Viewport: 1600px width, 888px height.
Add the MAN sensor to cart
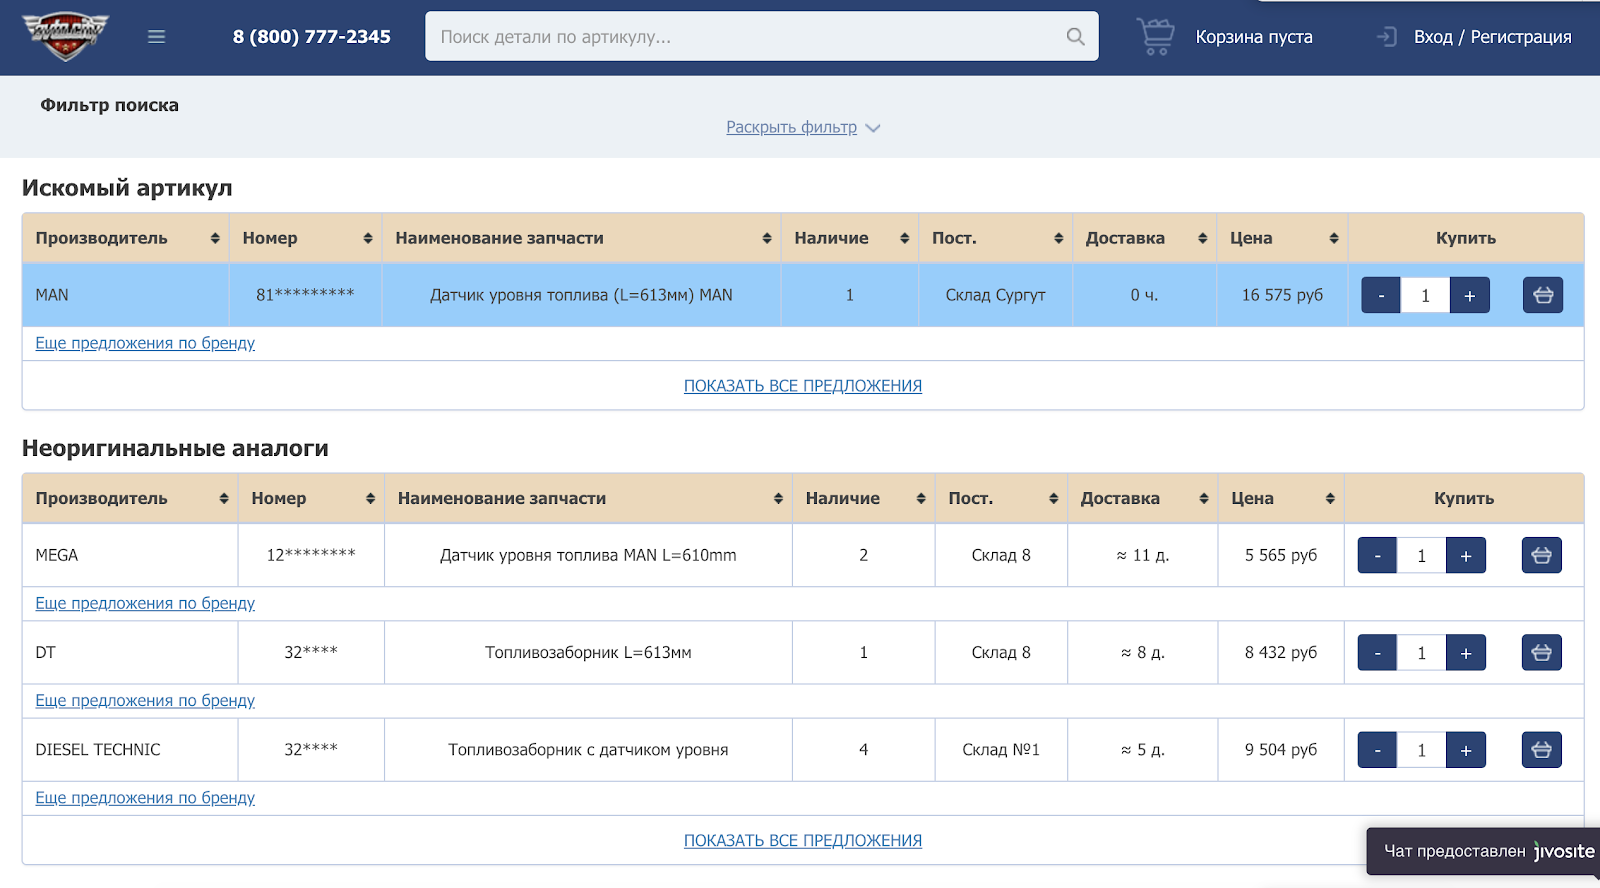(1543, 295)
